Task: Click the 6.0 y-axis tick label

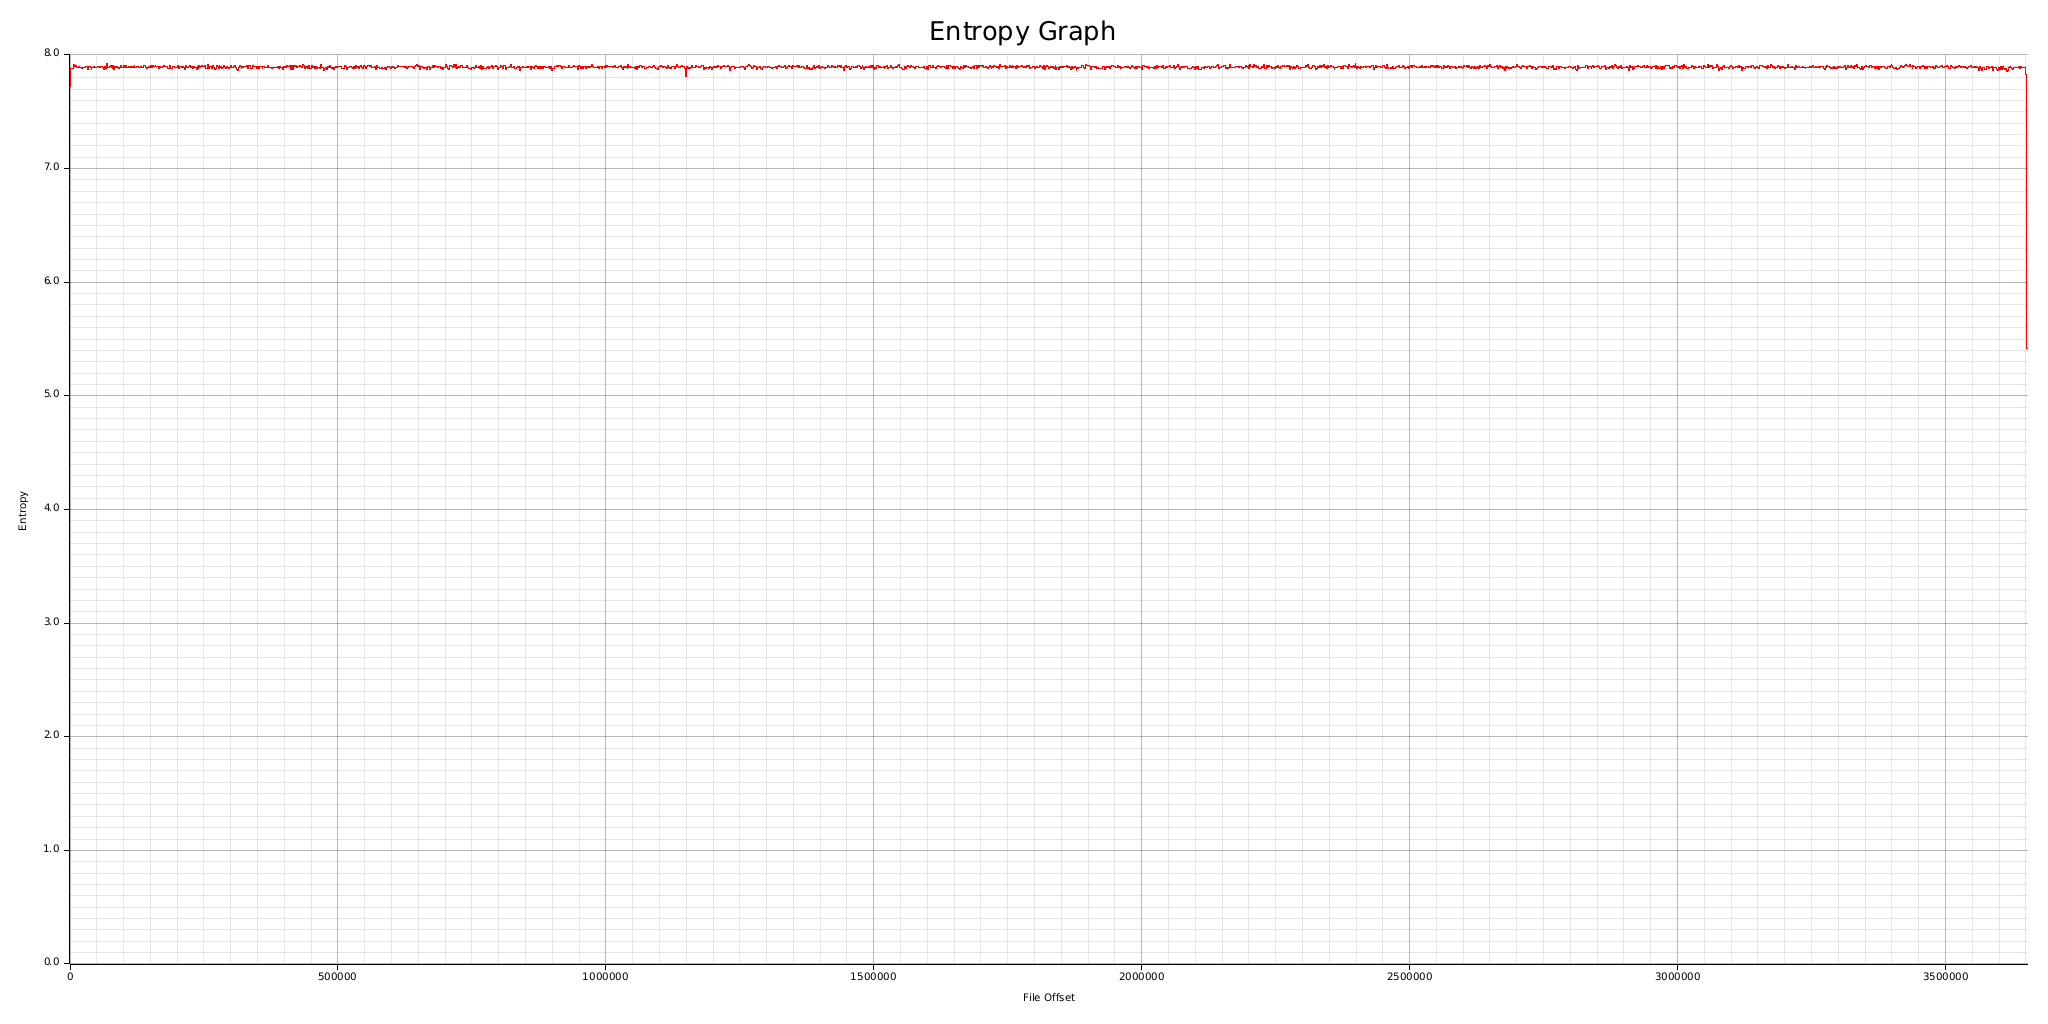Action: (x=51, y=281)
